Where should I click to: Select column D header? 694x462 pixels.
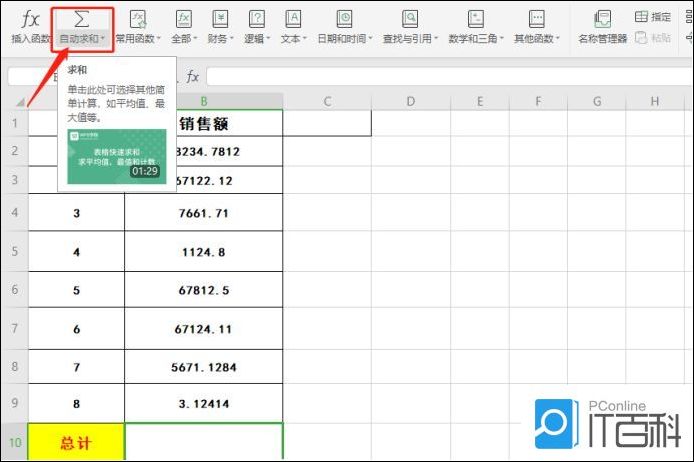[x=411, y=101]
